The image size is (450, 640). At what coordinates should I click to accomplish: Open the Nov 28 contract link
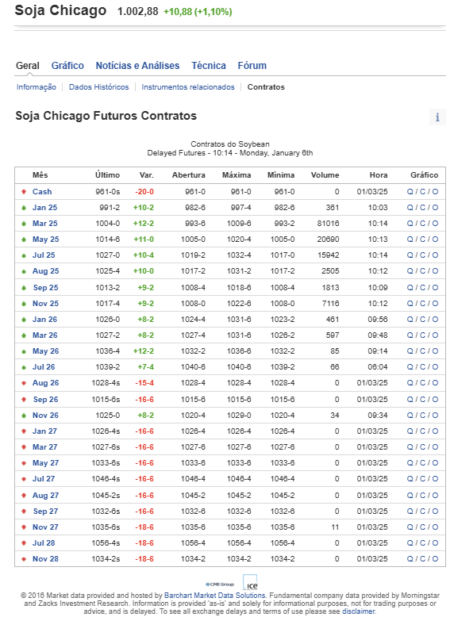tap(45, 559)
